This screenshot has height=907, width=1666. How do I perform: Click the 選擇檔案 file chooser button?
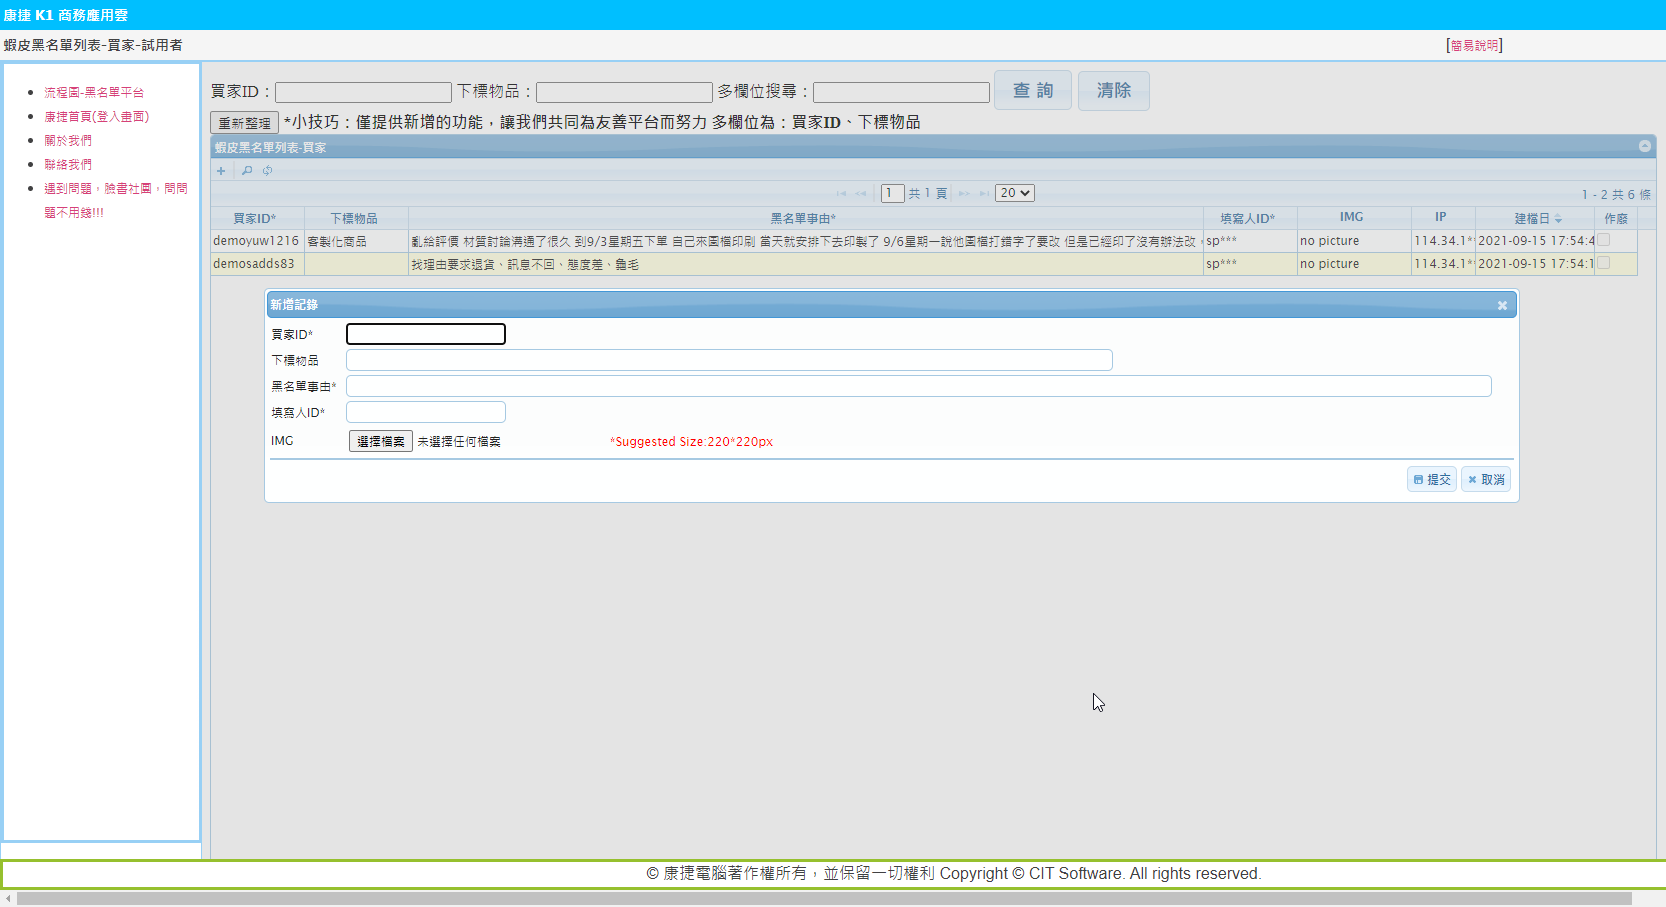(380, 441)
